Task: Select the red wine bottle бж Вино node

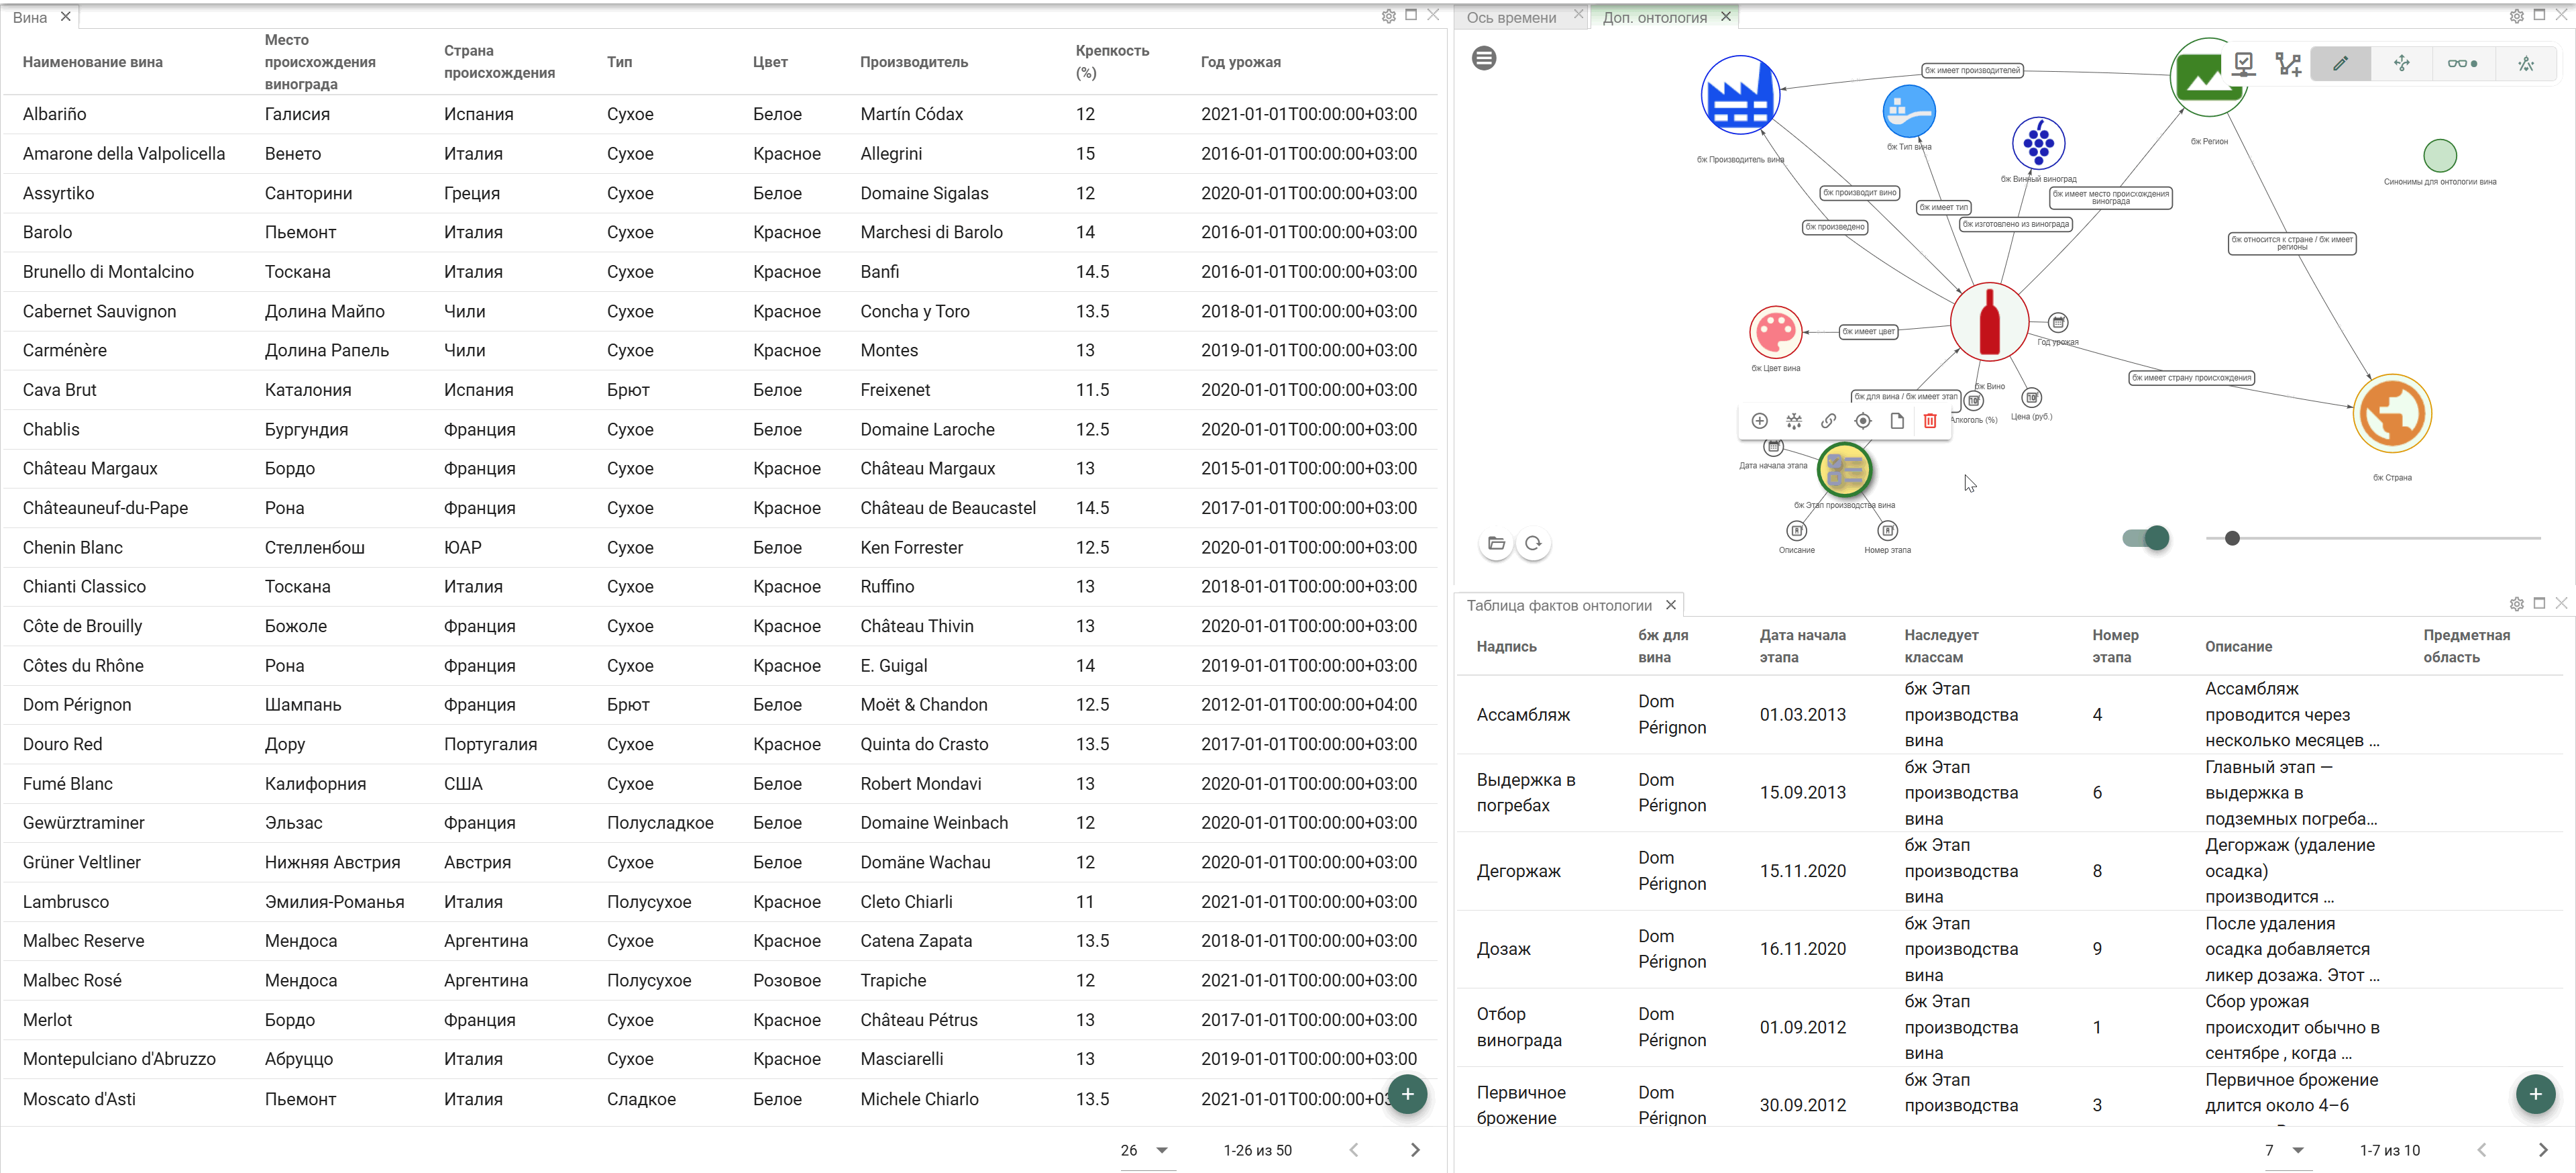Action: point(1989,322)
